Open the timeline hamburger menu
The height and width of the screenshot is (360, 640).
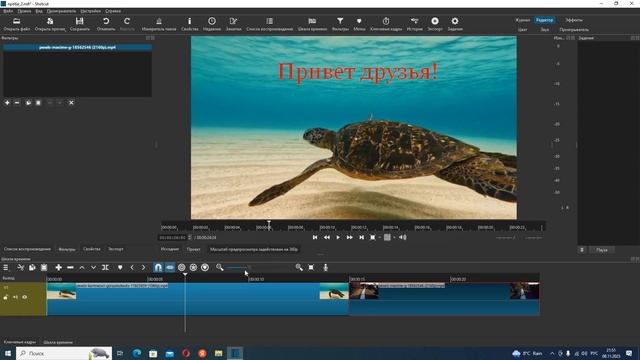pos(6,267)
